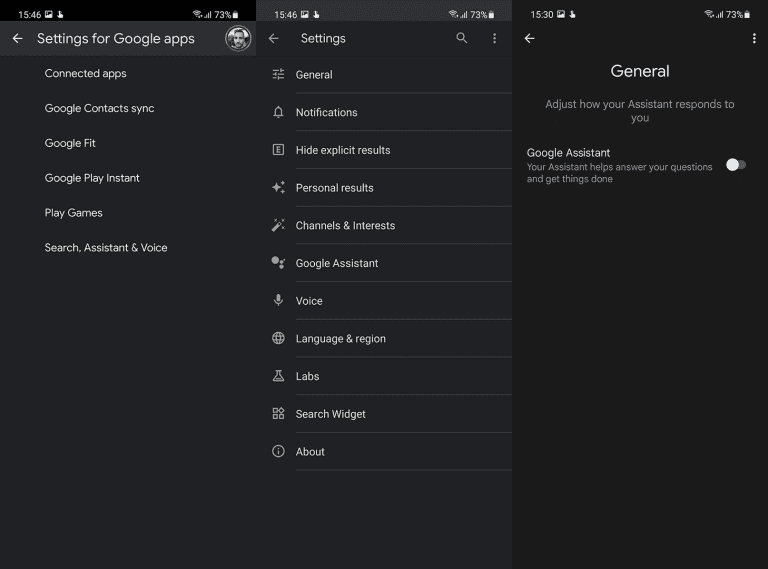Toggle the Google Assistant switch on
This screenshot has height=569, width=768.
point(735,165)
